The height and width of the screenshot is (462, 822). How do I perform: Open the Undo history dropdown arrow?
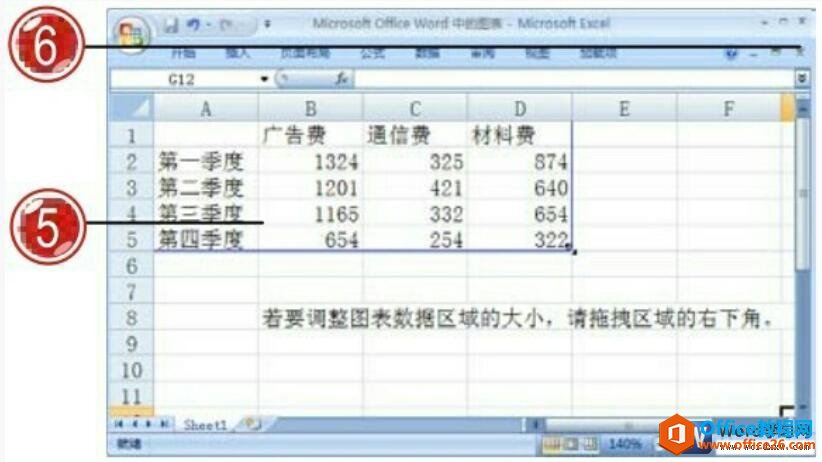[x=208, y=25]
